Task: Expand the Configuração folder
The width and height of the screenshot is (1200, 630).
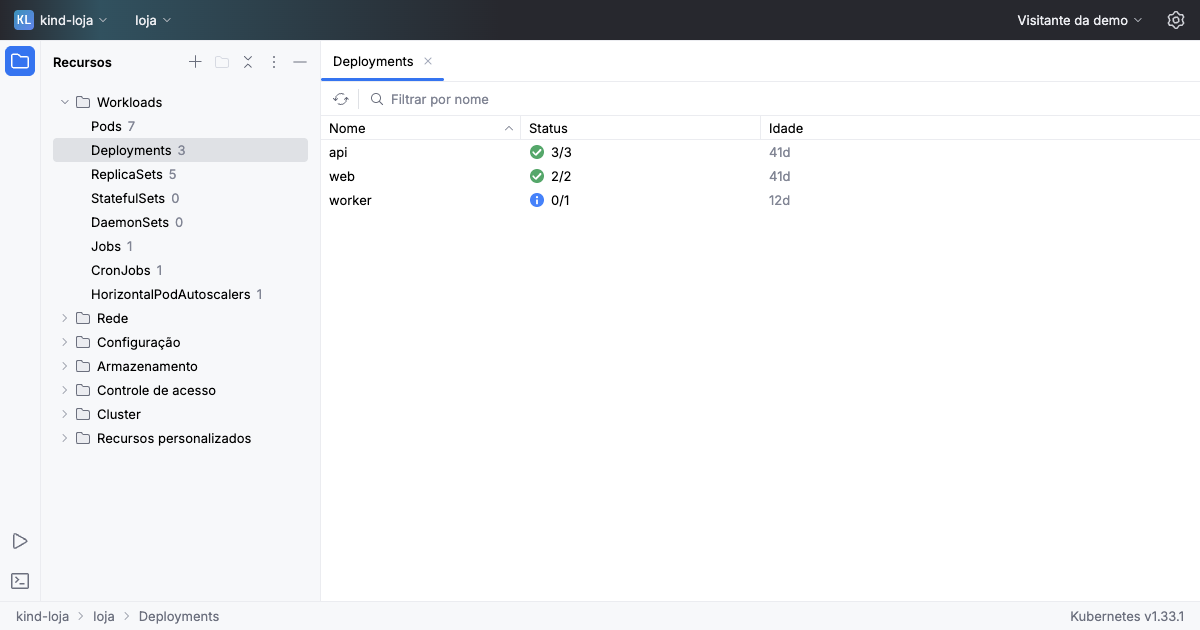Action: tap(65, 342)
